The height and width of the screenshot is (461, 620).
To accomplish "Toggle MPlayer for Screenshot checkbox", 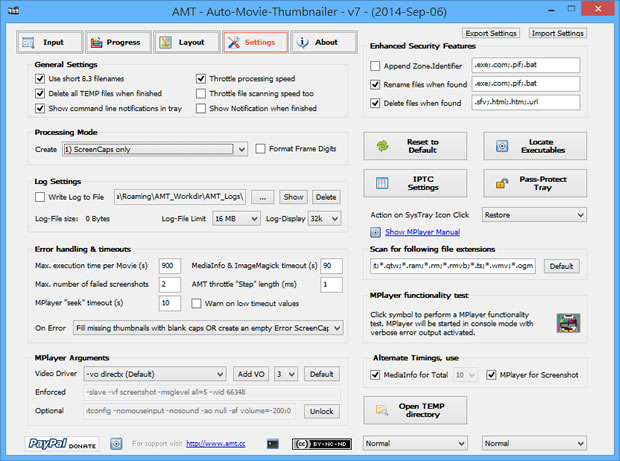I will point(491,374).
